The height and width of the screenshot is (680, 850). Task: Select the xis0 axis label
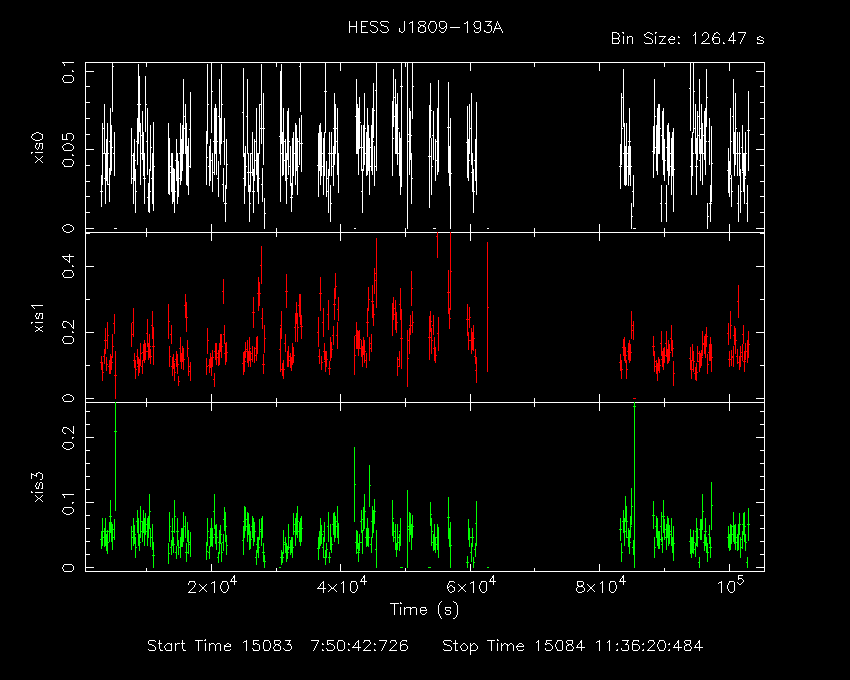pyautogui.click(x=38, y=147)
